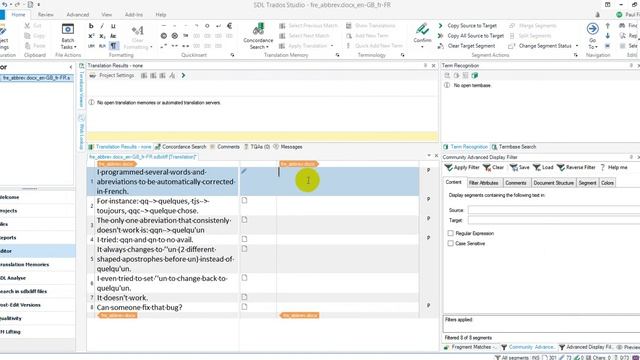This screenshot has height=360, width=640.
Task: Expand QuickInsert group dialog launcher
Action: pyautogui.click(x=232, y=55)
